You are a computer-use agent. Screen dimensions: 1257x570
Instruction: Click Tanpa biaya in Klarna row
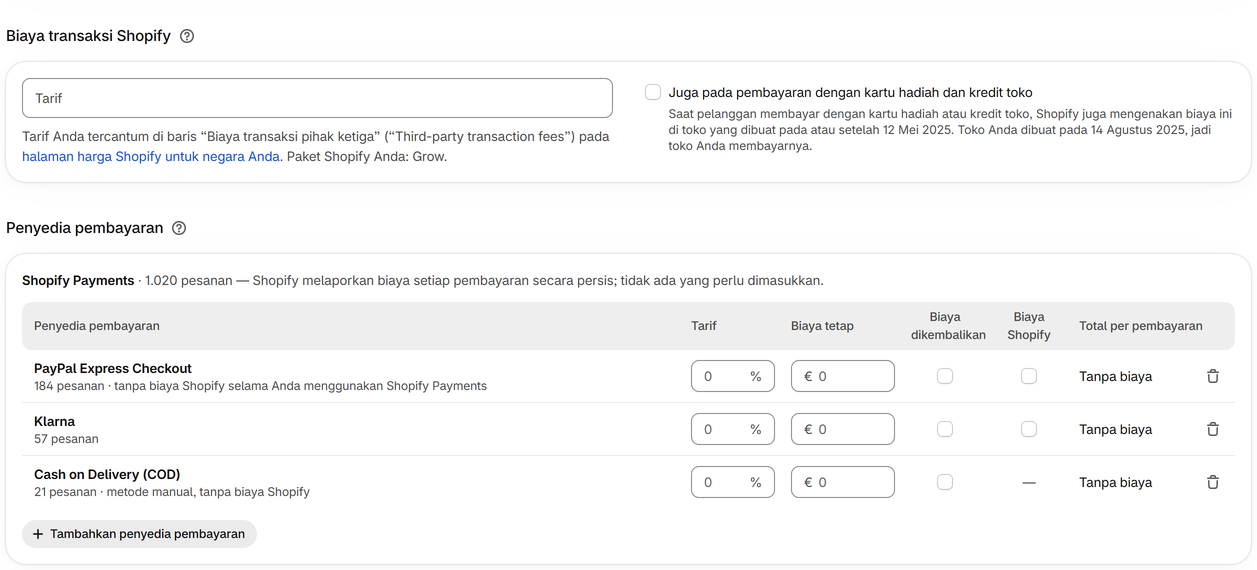1115,429
